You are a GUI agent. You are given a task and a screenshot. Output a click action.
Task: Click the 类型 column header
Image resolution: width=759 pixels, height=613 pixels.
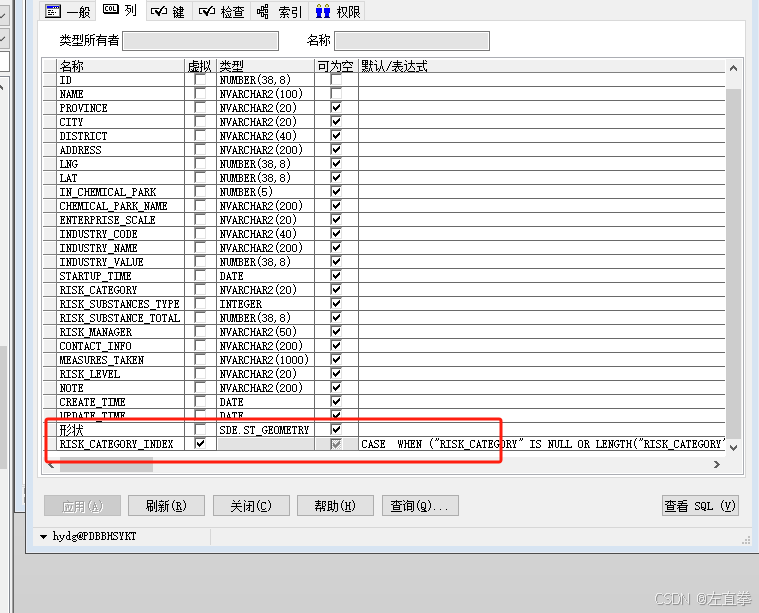(x=265, y=66)
